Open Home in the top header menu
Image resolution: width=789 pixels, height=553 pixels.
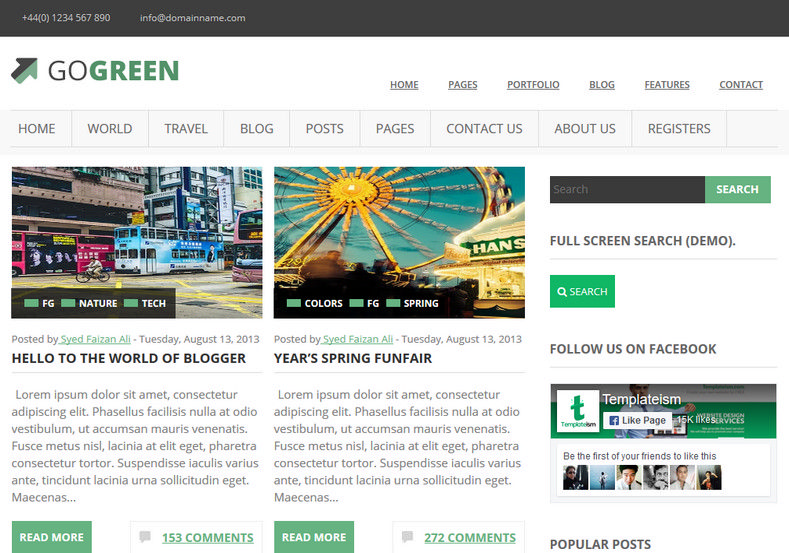404,85
